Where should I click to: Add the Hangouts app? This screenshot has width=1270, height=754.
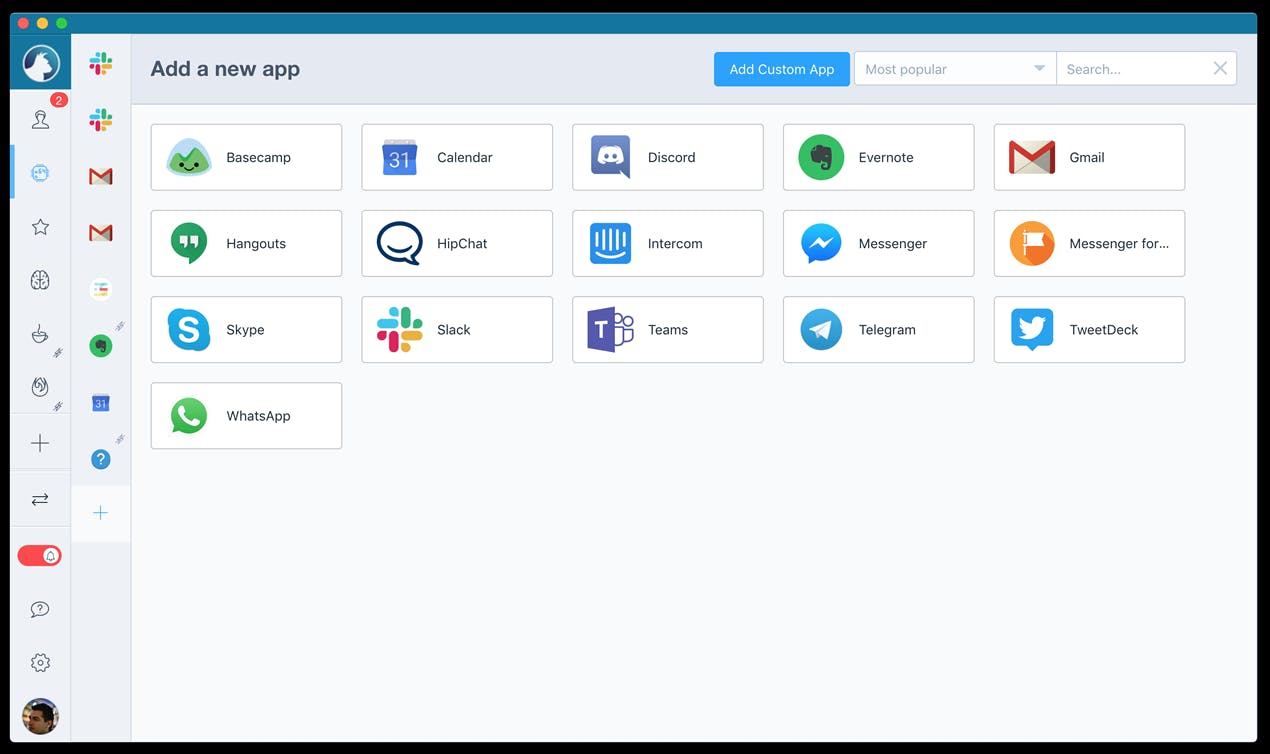[246, 243]
